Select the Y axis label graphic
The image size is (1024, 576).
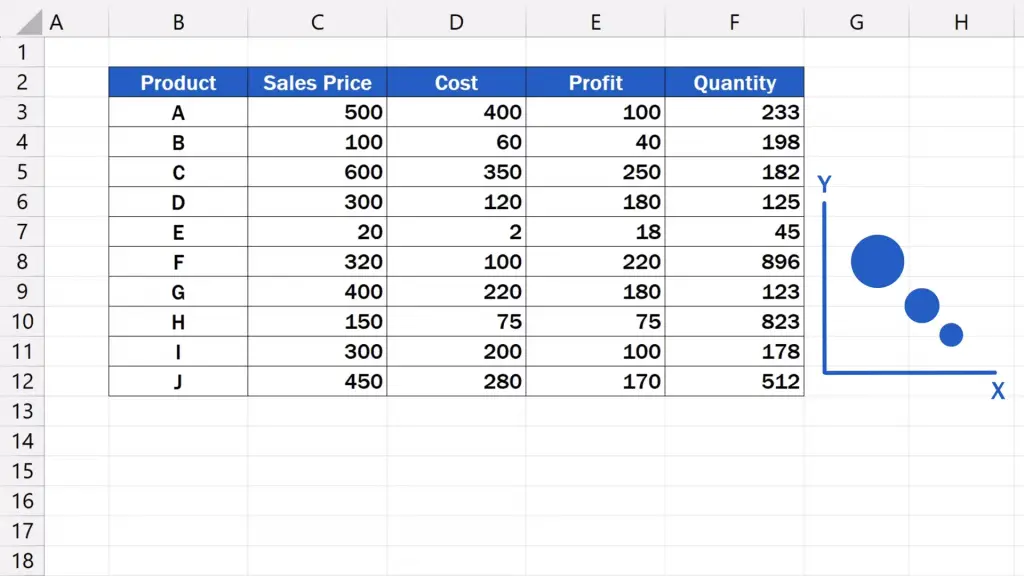click(824, 184)
